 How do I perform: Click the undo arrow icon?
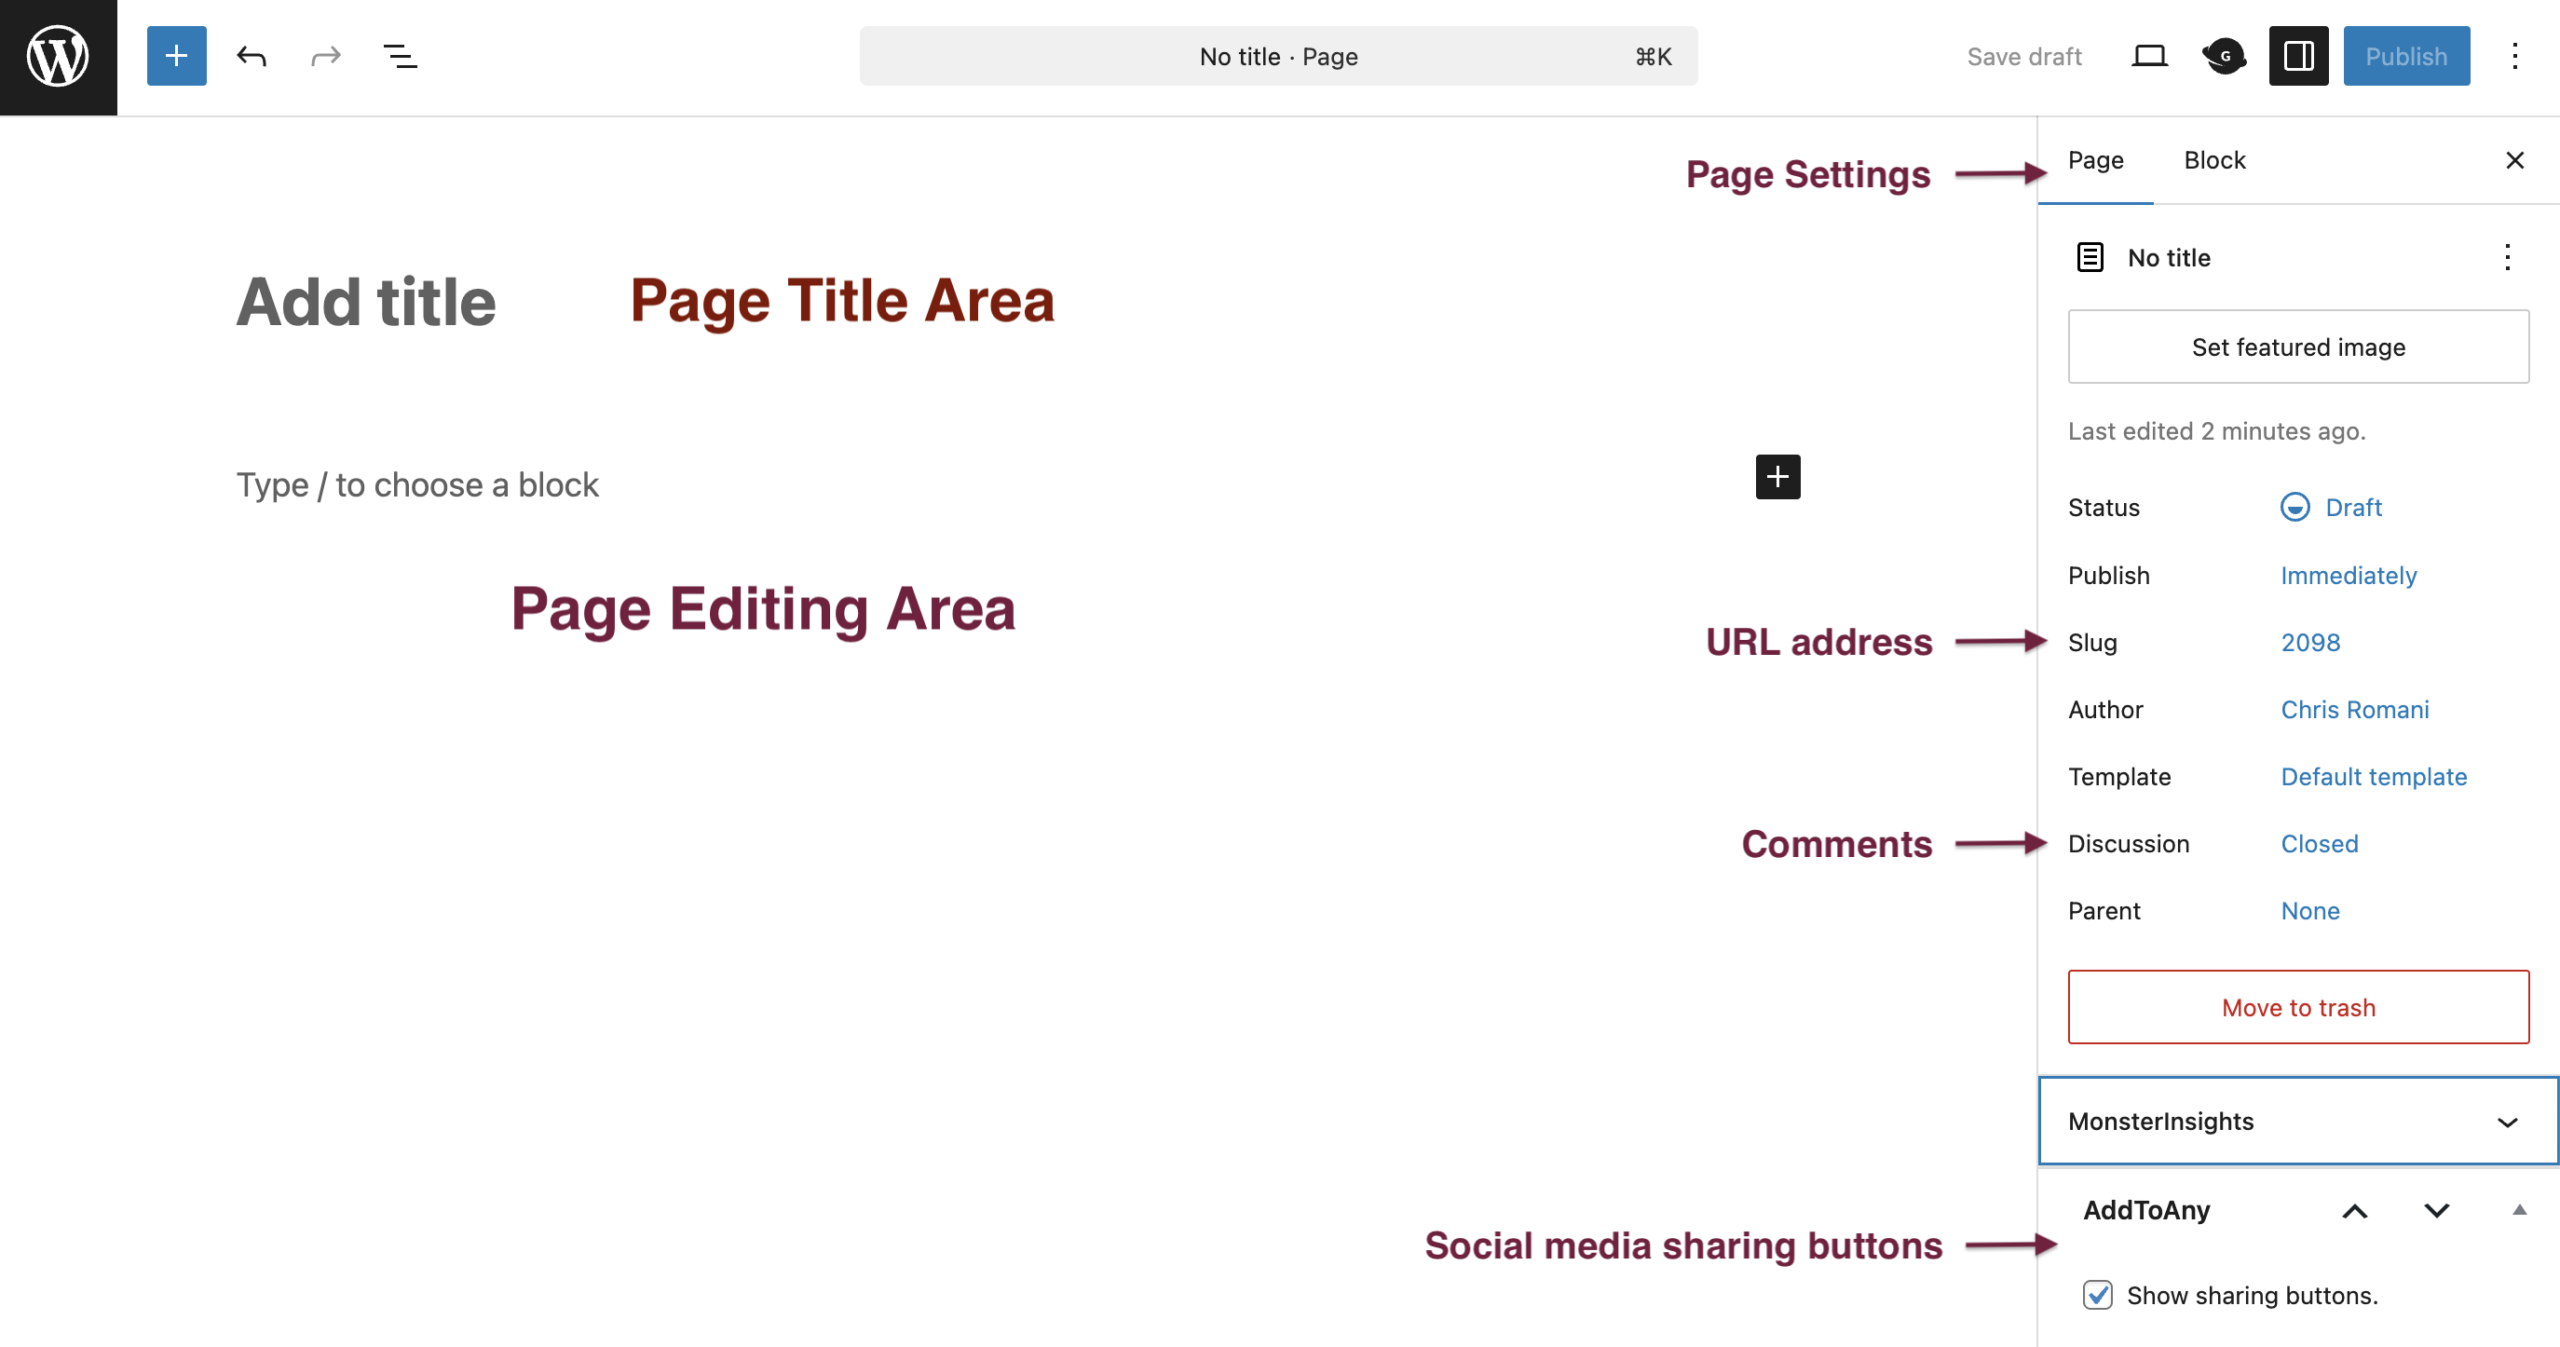tap(251, 56)
